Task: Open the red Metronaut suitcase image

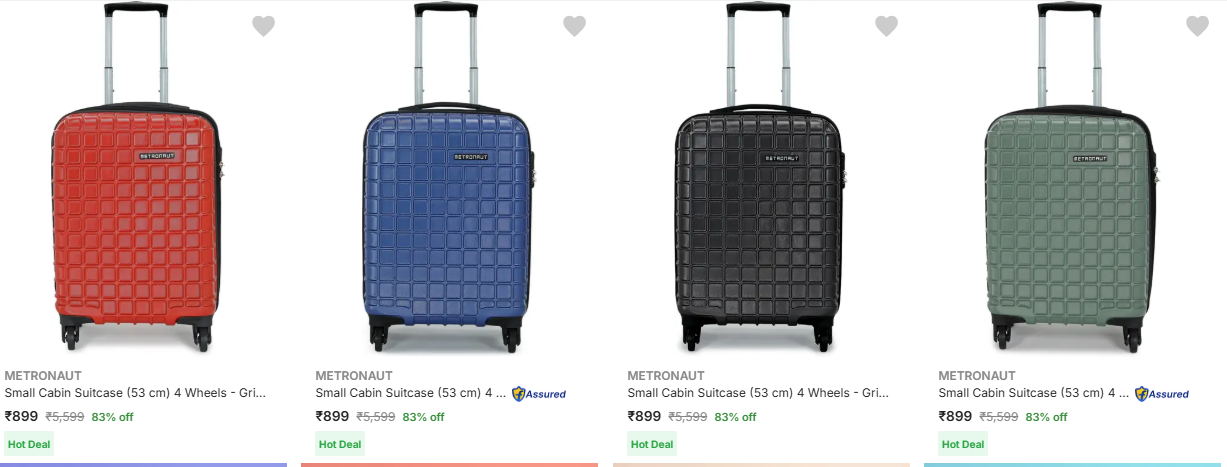Action: pyautogui.click(x=135, y=180)
